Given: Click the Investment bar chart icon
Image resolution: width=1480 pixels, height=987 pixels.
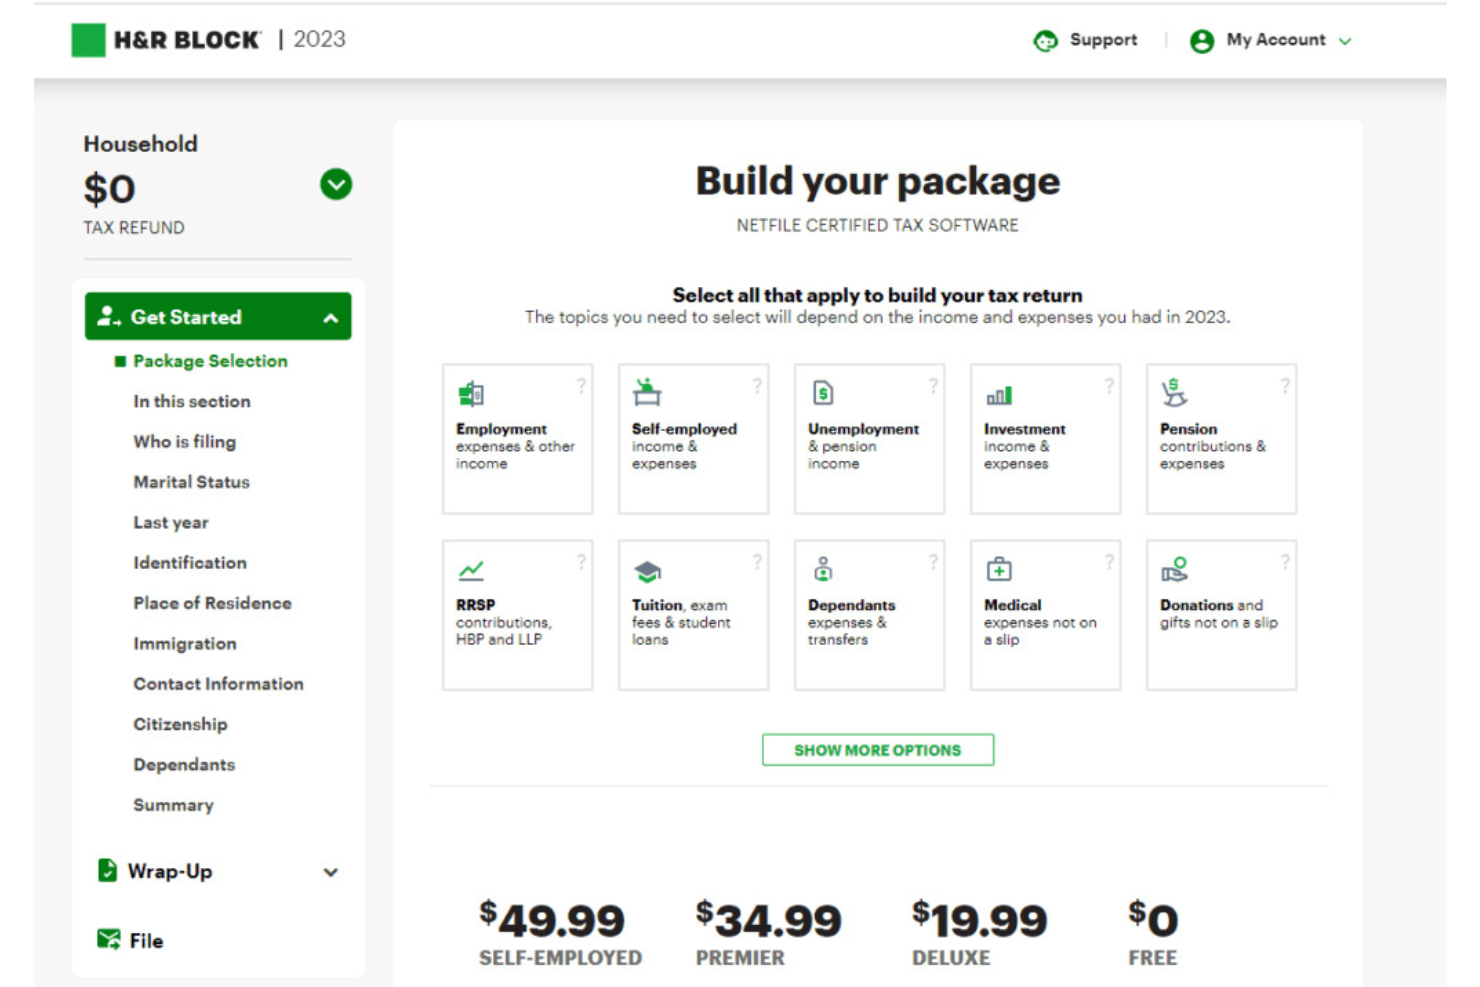Looking at the screenshot, I should (x=999, y=396).
